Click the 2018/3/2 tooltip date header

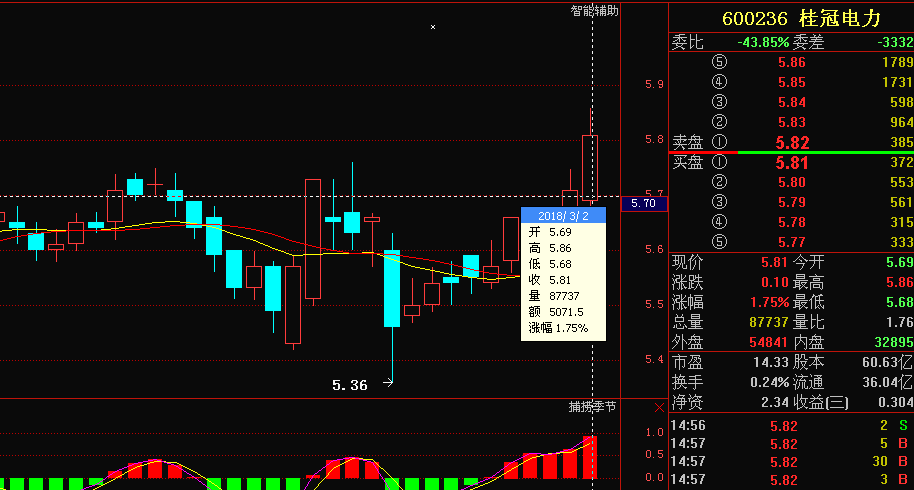pyautogui.click(x=563, y=215)
